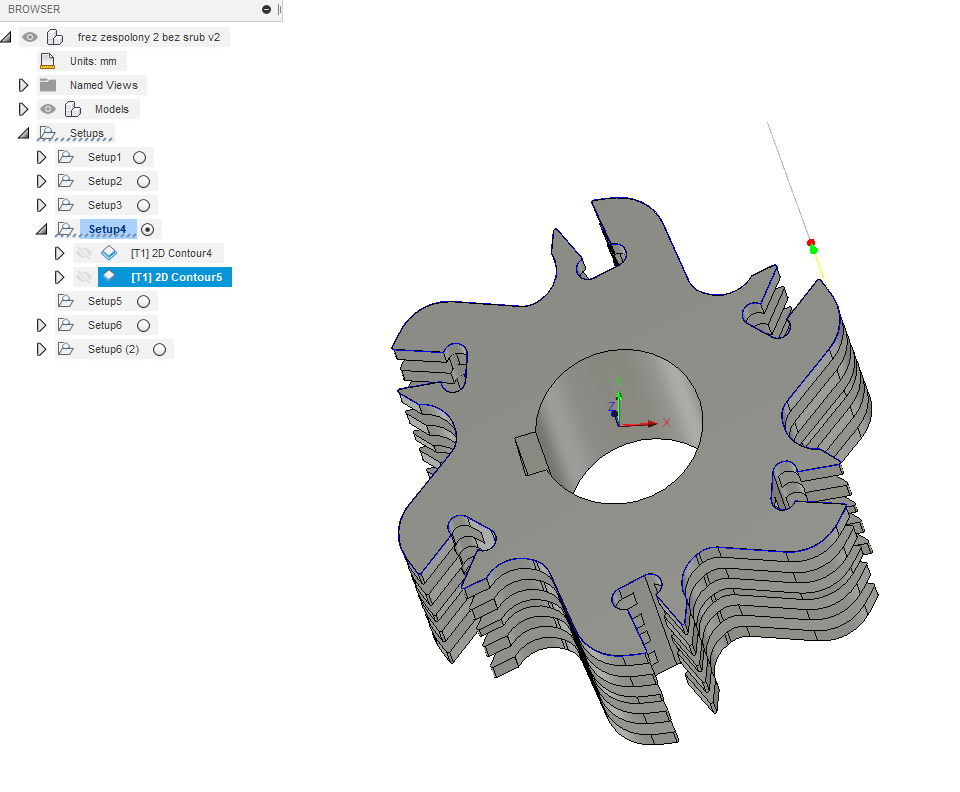The width and height of the screenshot is (960, 792).
Task: Click the Setups folder icon
Action: [48, 133]
